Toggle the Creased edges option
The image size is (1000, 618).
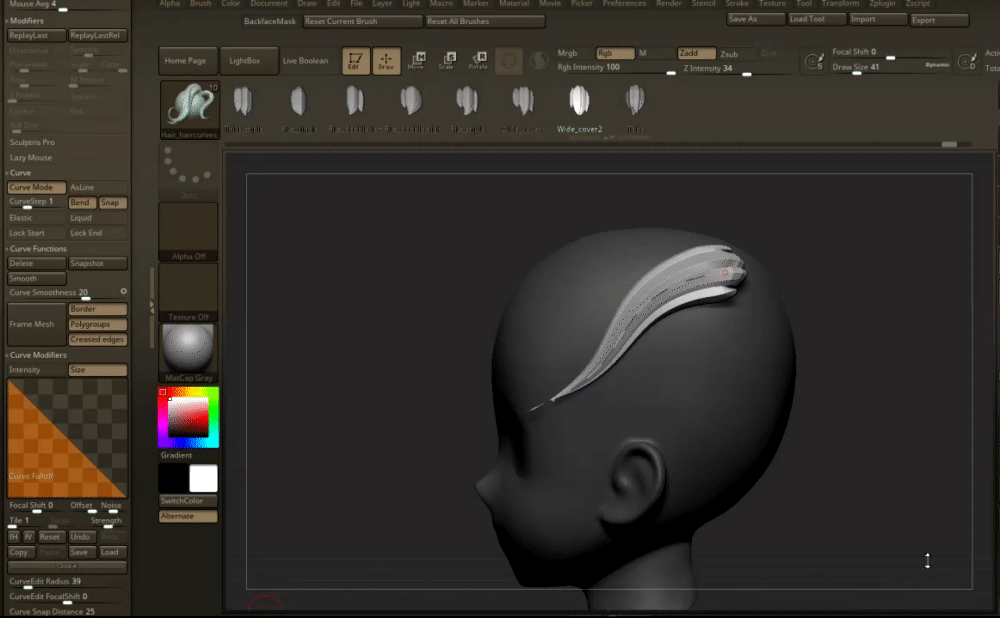(x=98, y=340)
